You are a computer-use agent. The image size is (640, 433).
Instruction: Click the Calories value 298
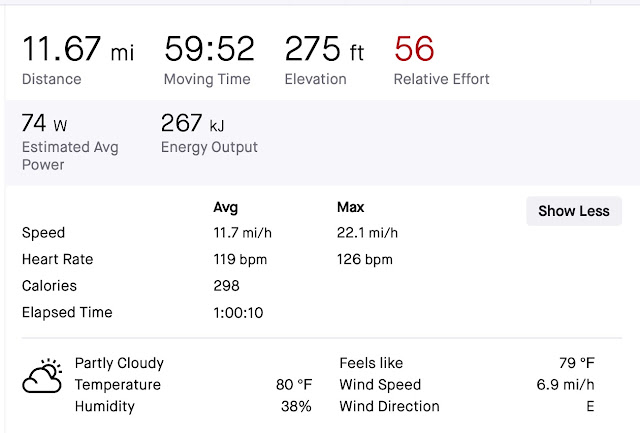click(227, 286)
